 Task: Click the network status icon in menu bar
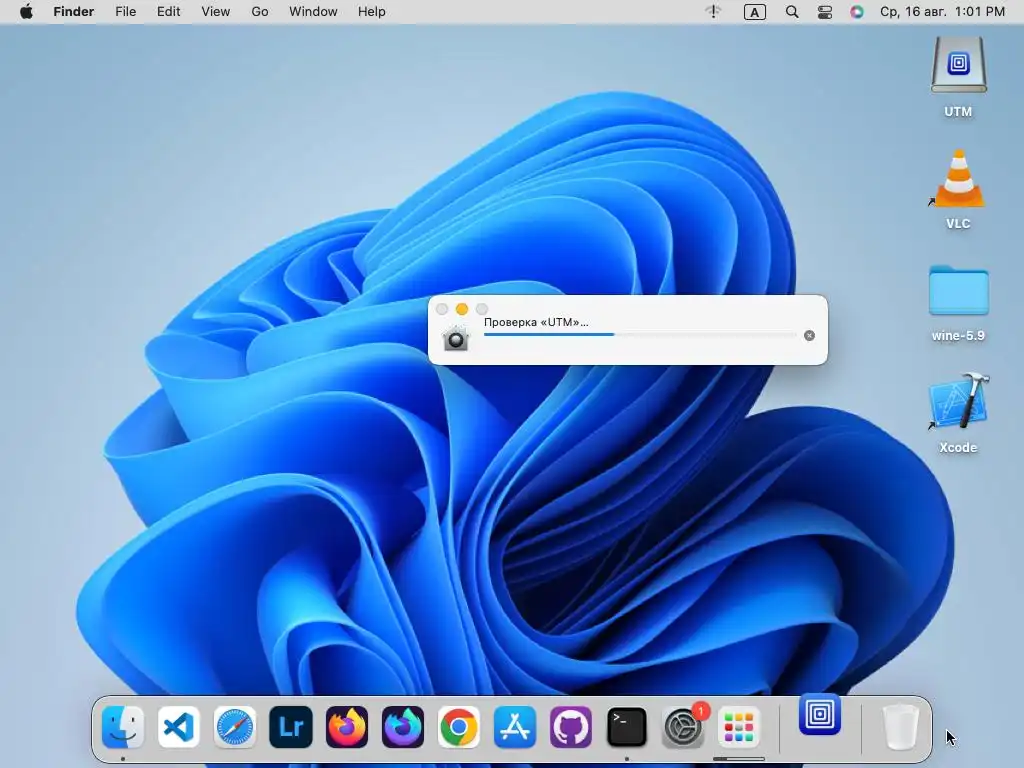[713, 12]
